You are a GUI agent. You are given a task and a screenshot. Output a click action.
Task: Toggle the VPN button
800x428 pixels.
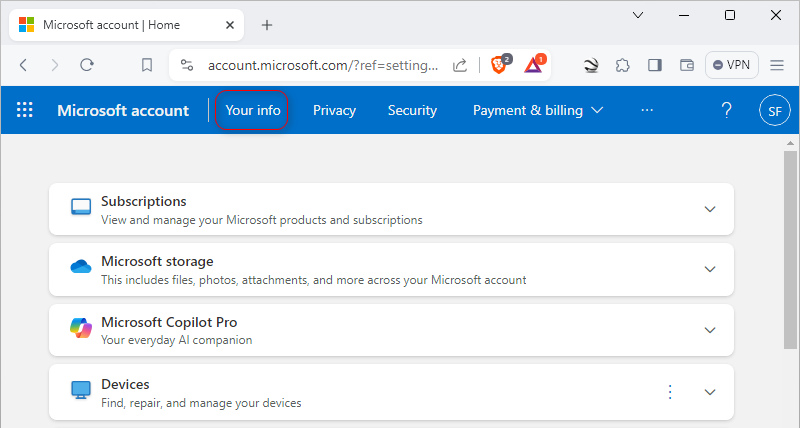point(732,65)
